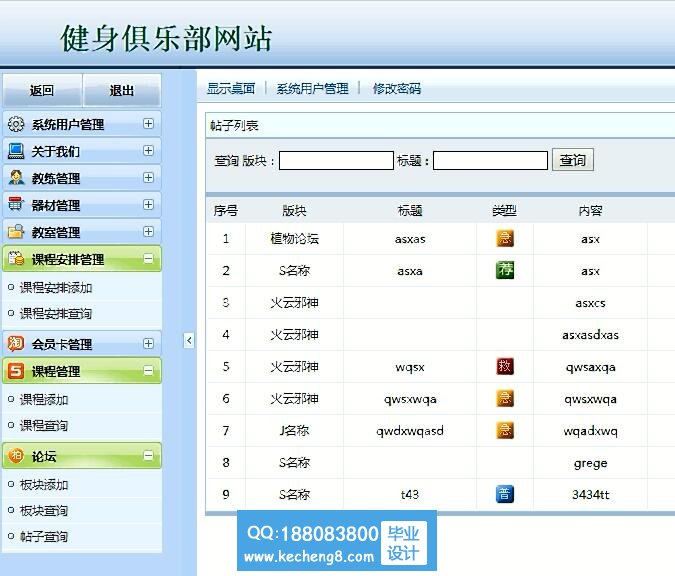Click the schedule icon beside 课程安排管理
The image size is (675, 576).
click(16, 258)
